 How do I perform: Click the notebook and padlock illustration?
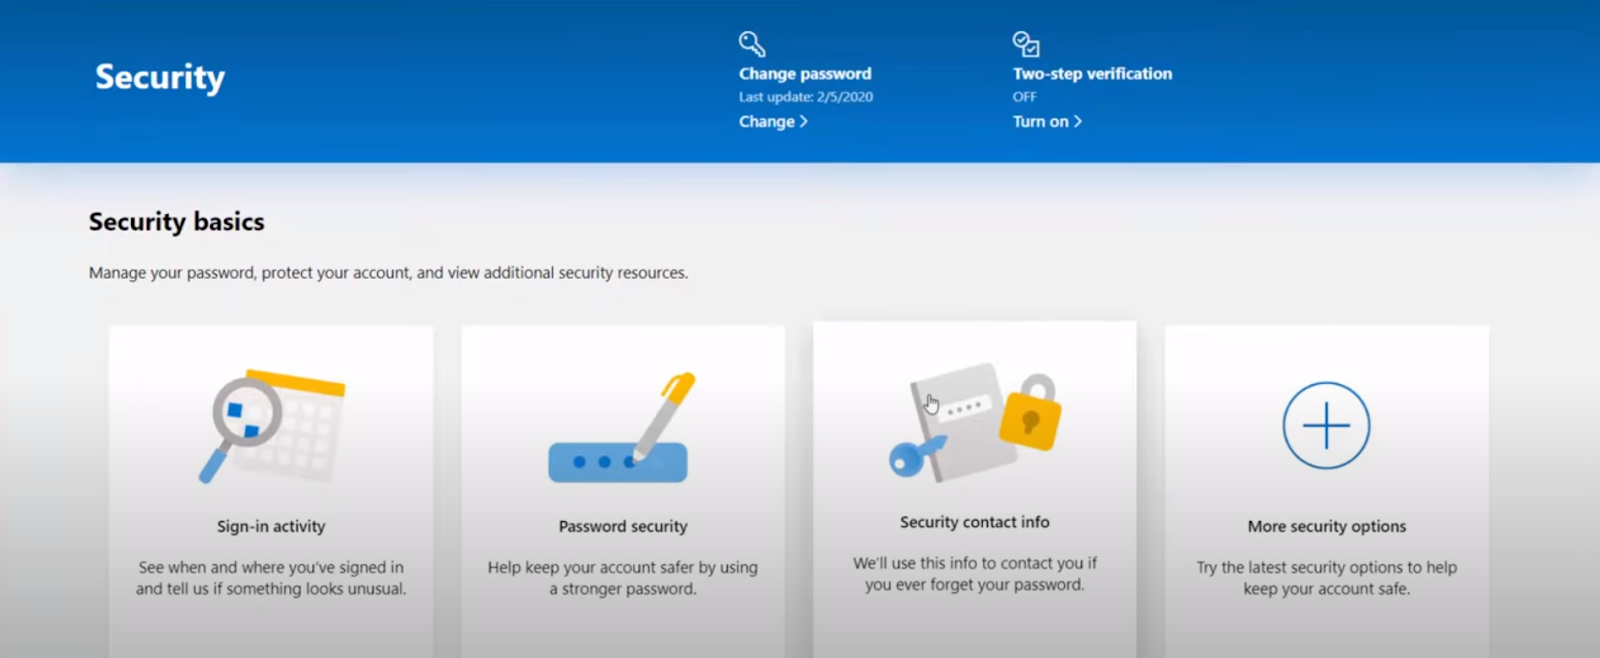pyautogui.click(x=975, y=422)
